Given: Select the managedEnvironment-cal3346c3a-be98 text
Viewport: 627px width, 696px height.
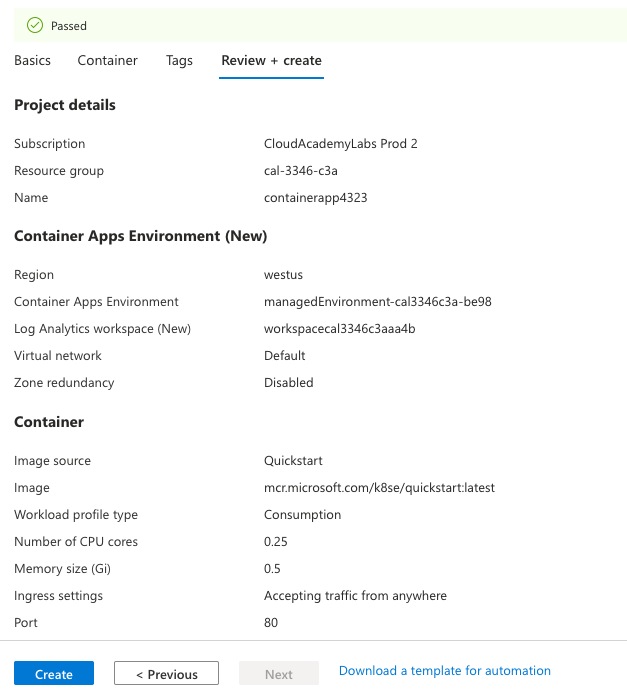Looking at the screenshot, I should point(377,302).
